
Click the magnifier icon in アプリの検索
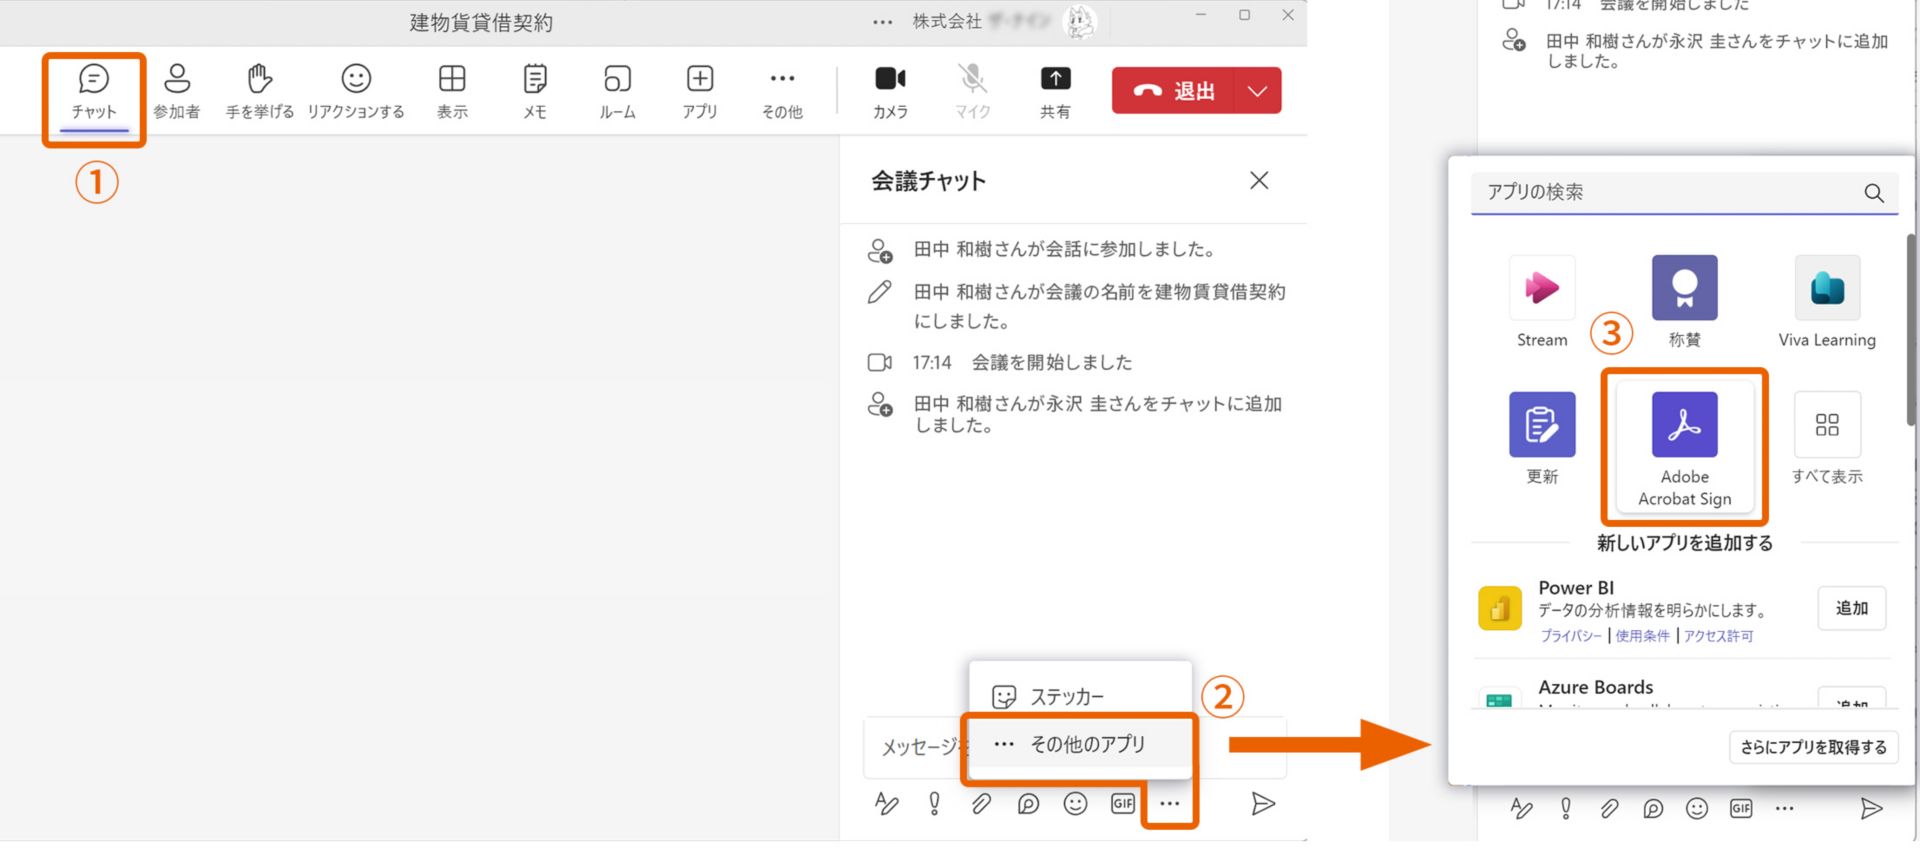click(1874, 193)
